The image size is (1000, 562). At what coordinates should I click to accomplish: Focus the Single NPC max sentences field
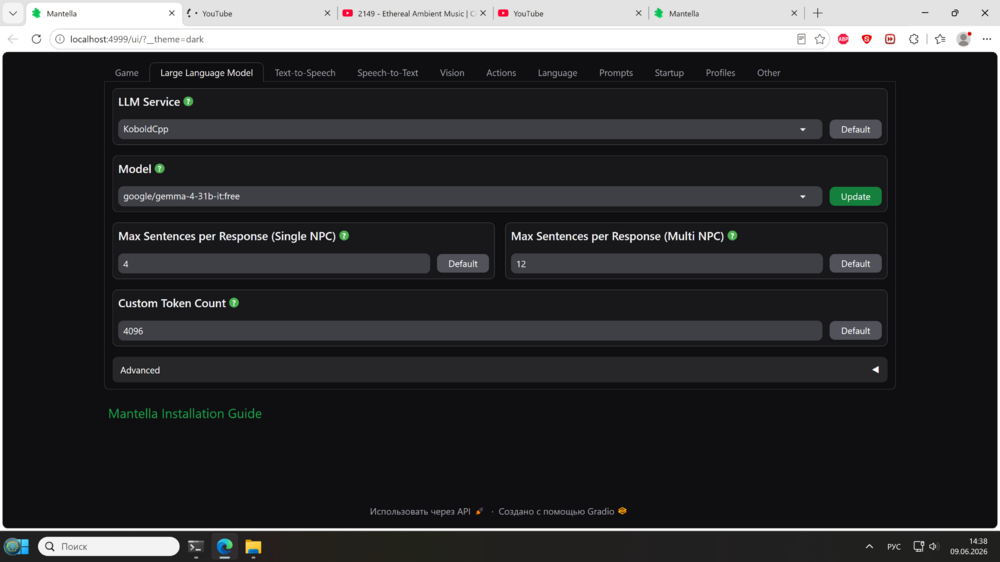274,263
